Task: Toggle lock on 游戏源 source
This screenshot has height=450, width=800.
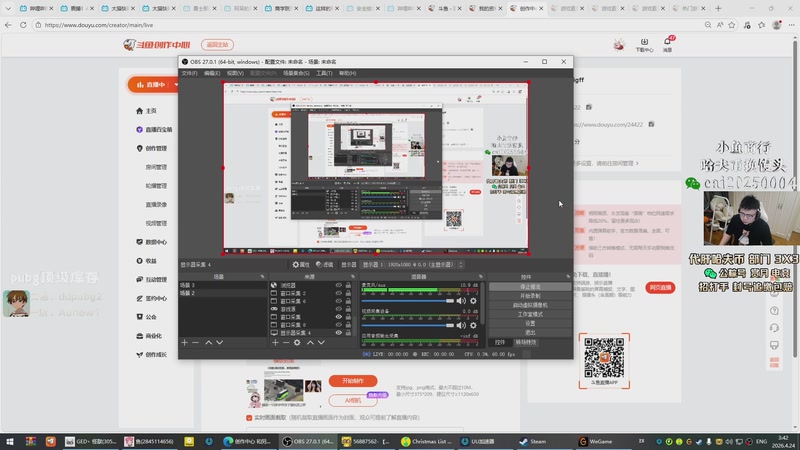Action: coord(348,309)
